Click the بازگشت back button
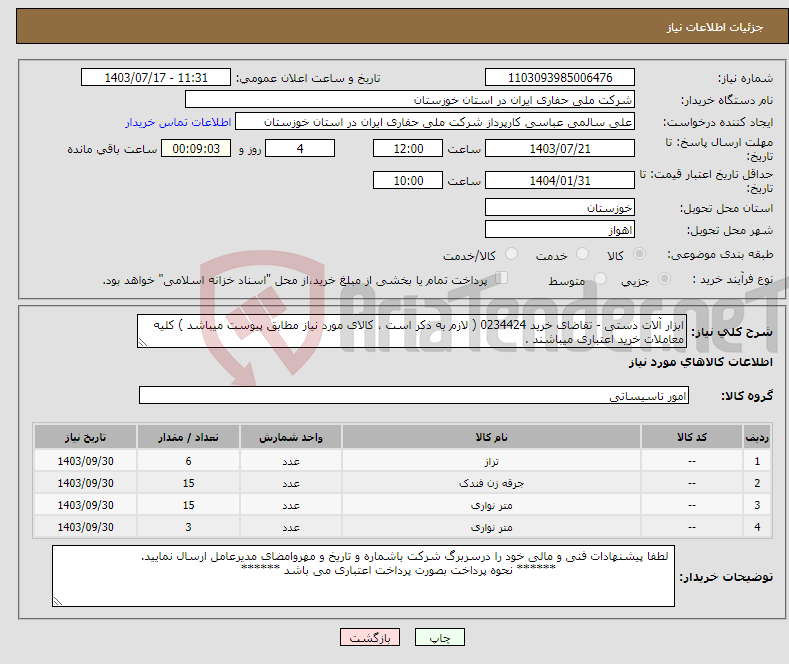This screenshot has width=789, height=664. [x=370, y=637]
